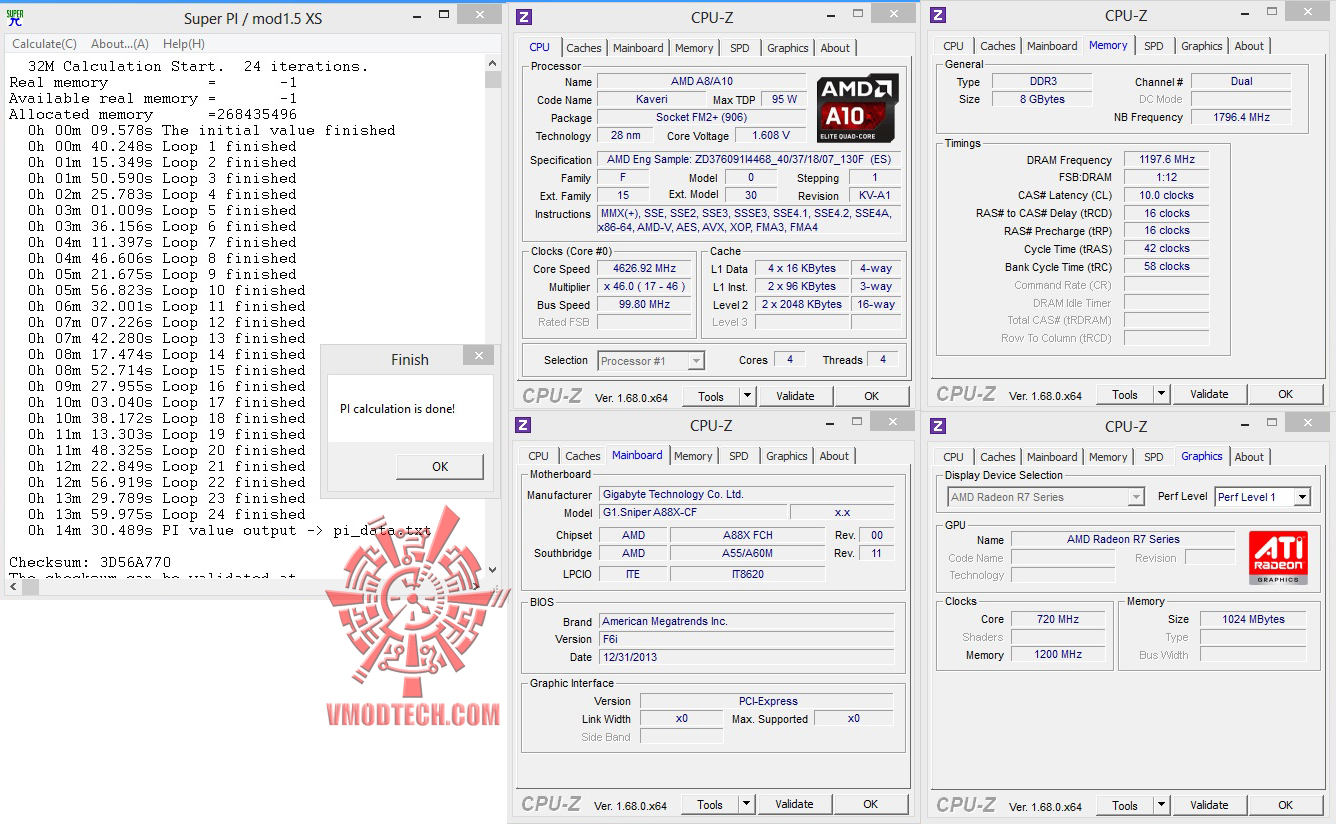Click Validate in the CPU-Z Mainboard window
Viewport: 1336px width, 824px height.
pos(794,804)
